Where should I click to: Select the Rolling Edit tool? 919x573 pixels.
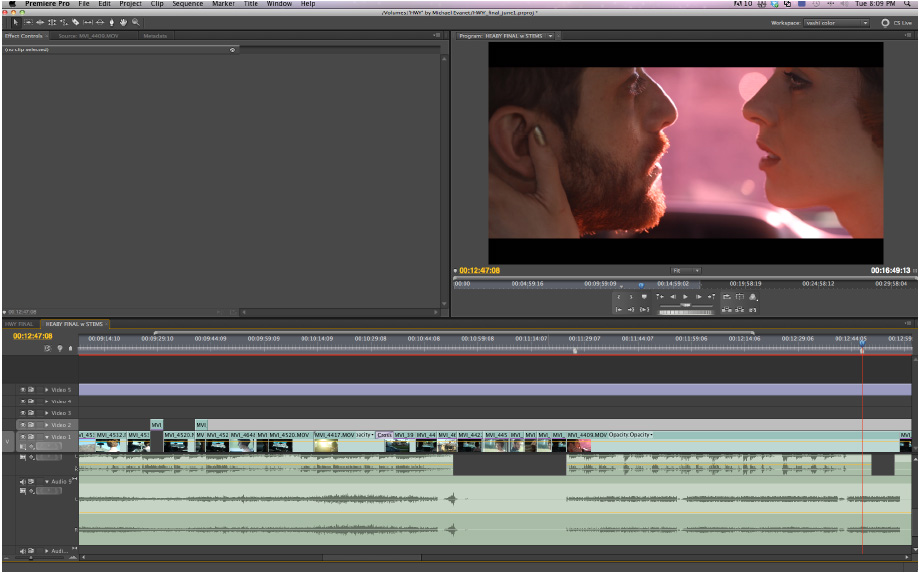(52, 22)
